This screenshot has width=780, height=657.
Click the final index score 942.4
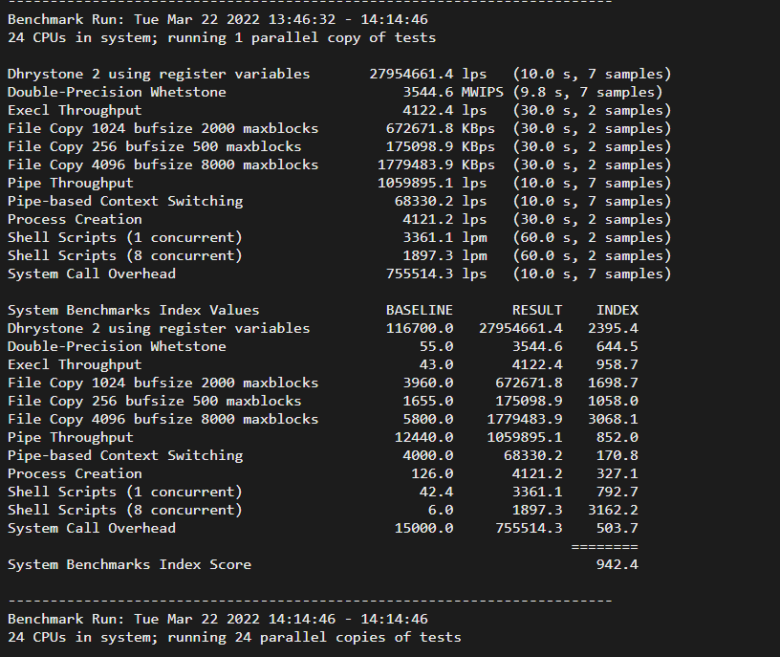[617, 565]
